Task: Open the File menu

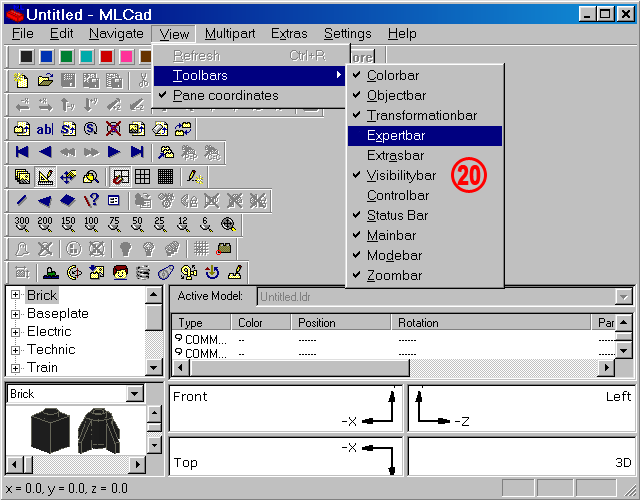Action: click(22, 33)
